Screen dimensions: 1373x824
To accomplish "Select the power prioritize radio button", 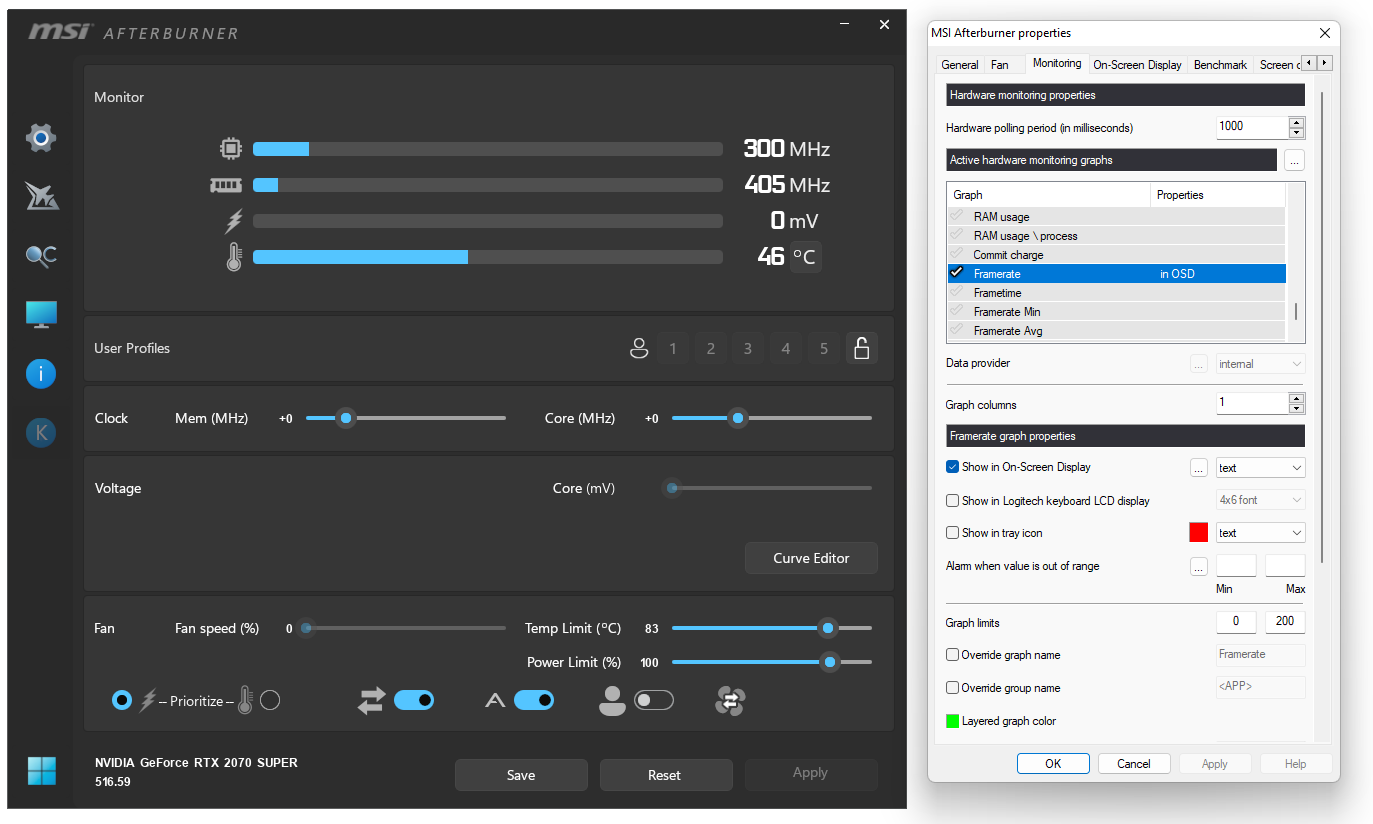I will [122, 701].
